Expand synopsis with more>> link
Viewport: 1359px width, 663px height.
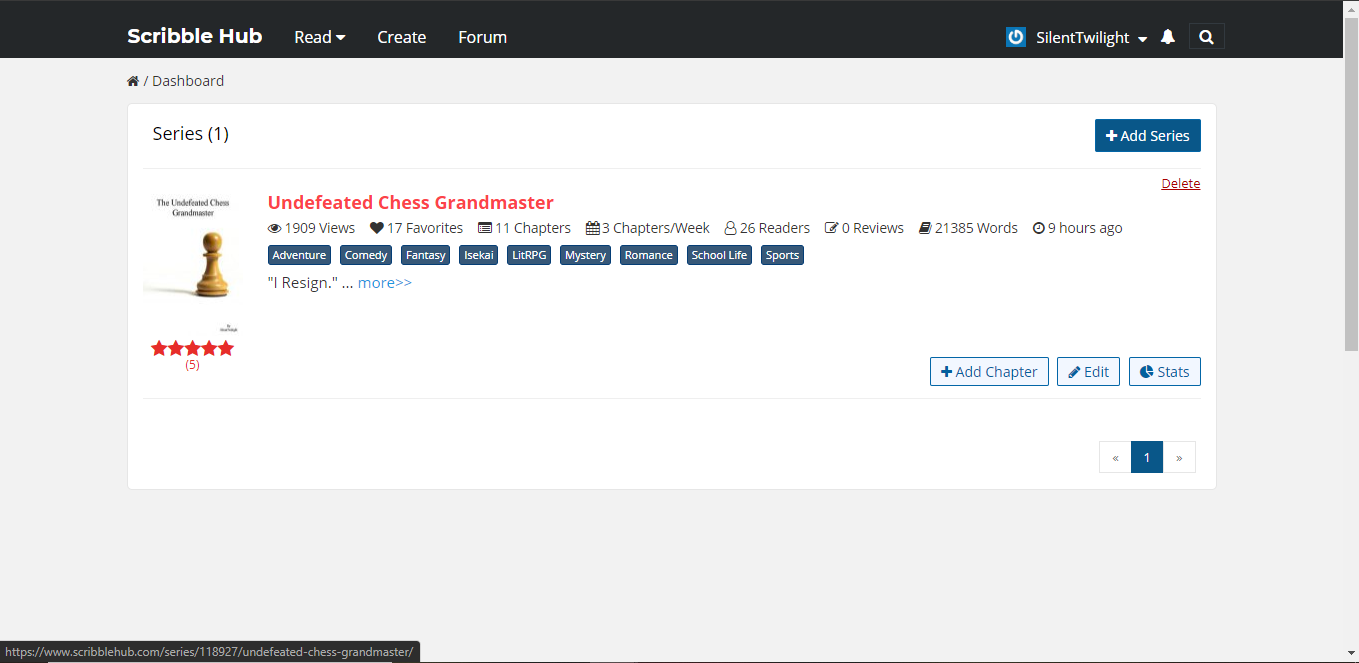point(385,283)
